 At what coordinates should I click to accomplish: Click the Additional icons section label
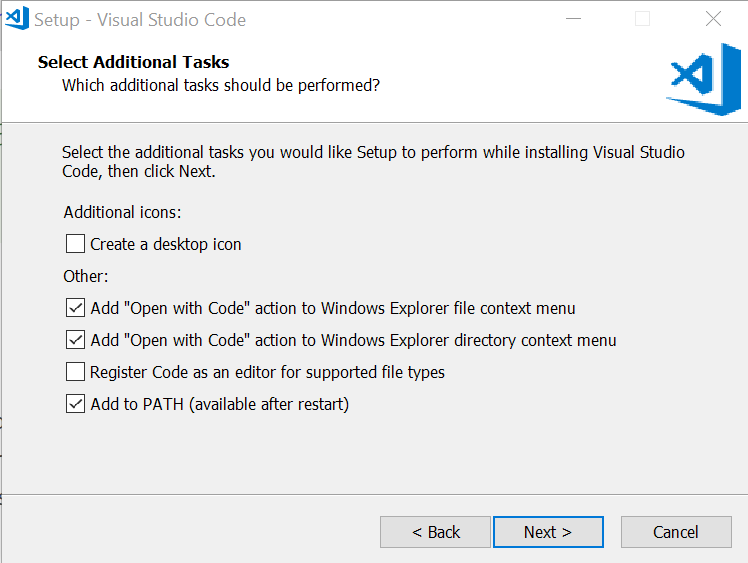click(123, 212)
